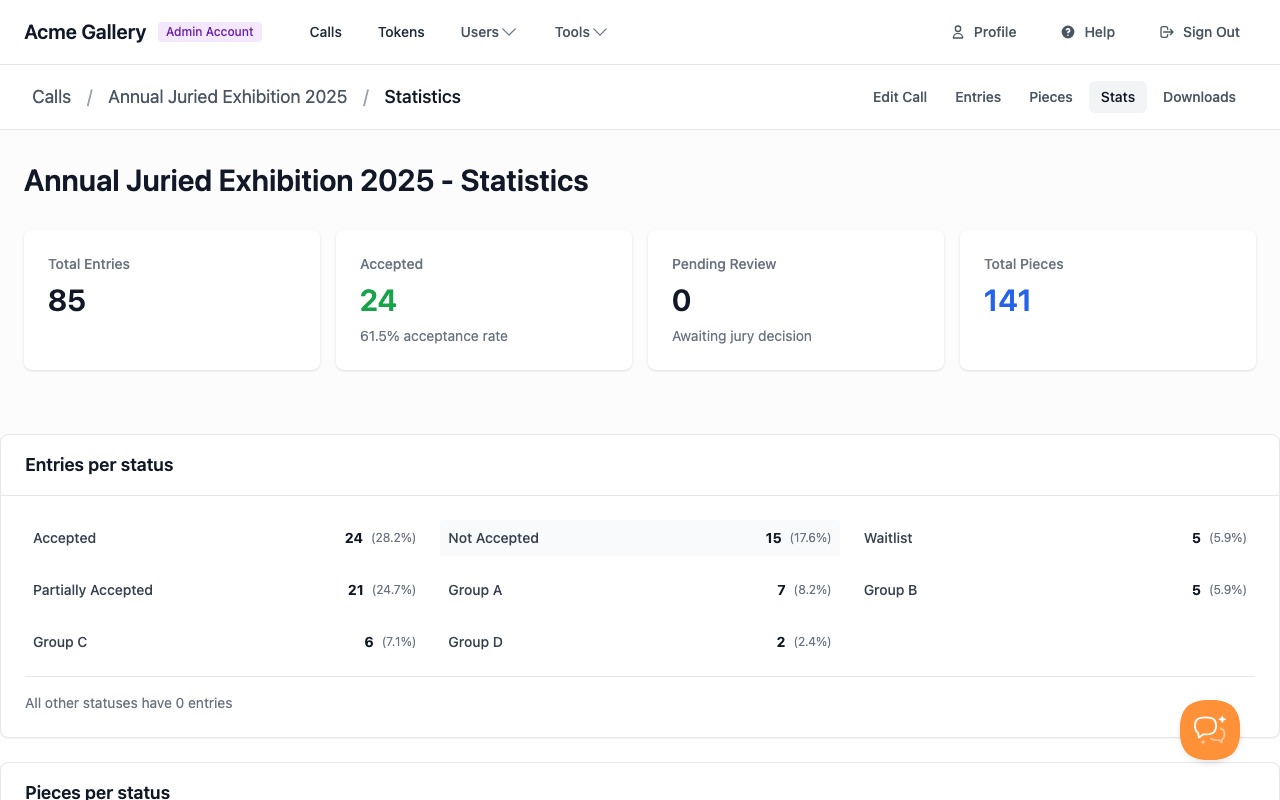
Task: Click the Admin Account badge
Action: 209,31
